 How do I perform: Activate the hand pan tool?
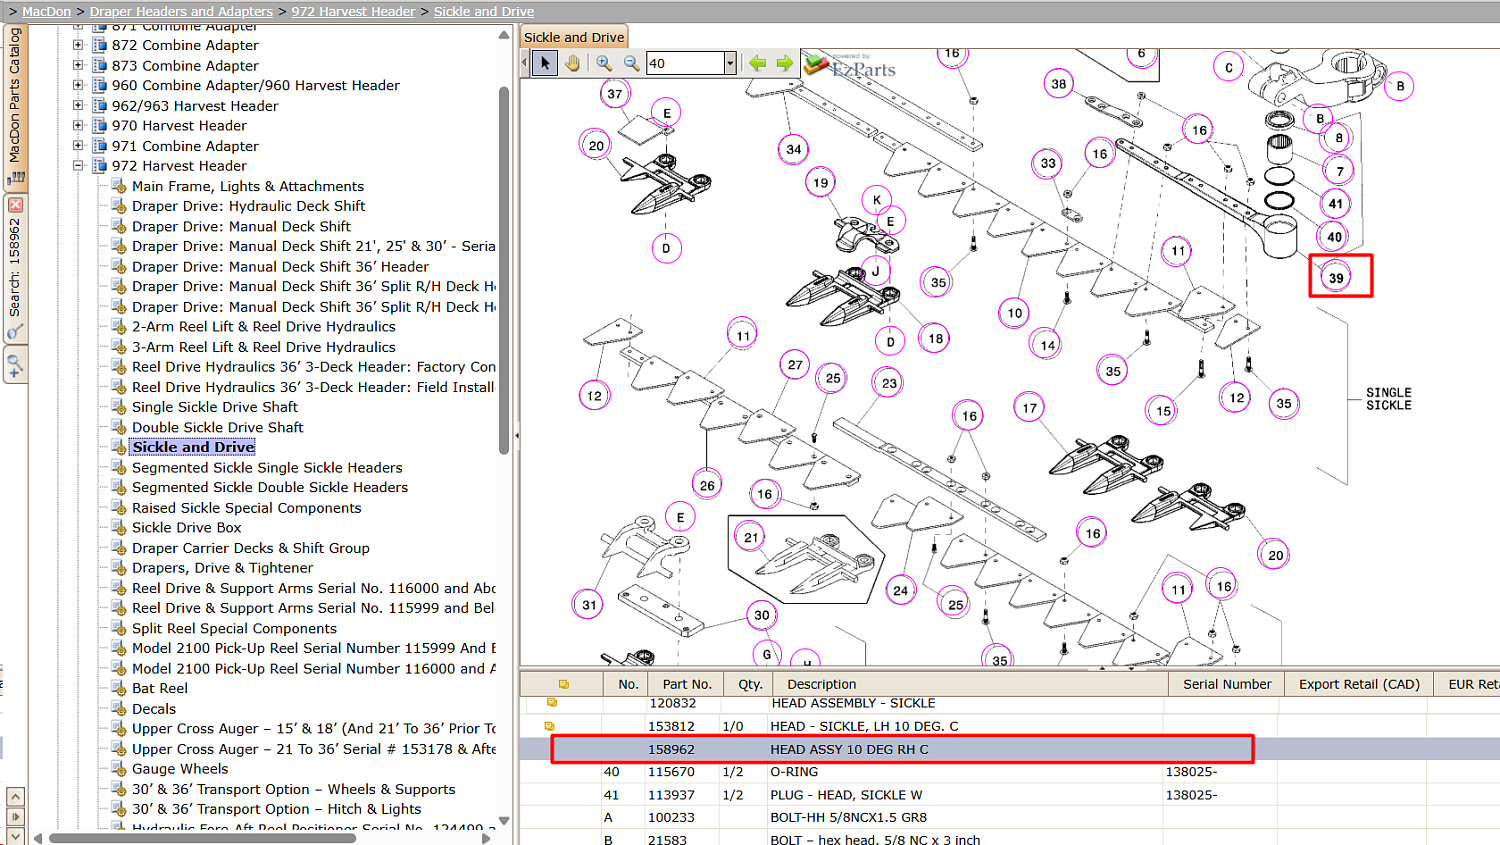tap(572, 63)
